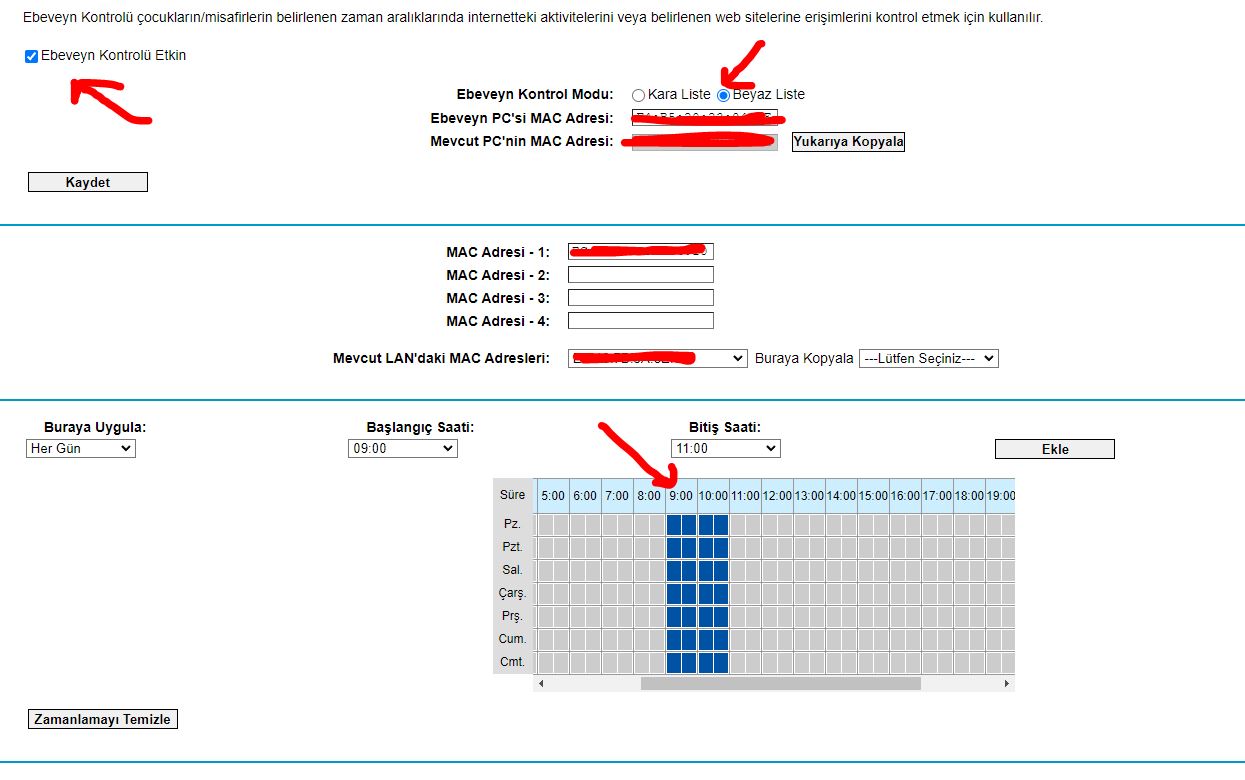Toggle the Ebeveyn Kontrolü Etkin checkbox
This screenshot has height=780, width=1245.
(31, 57)
